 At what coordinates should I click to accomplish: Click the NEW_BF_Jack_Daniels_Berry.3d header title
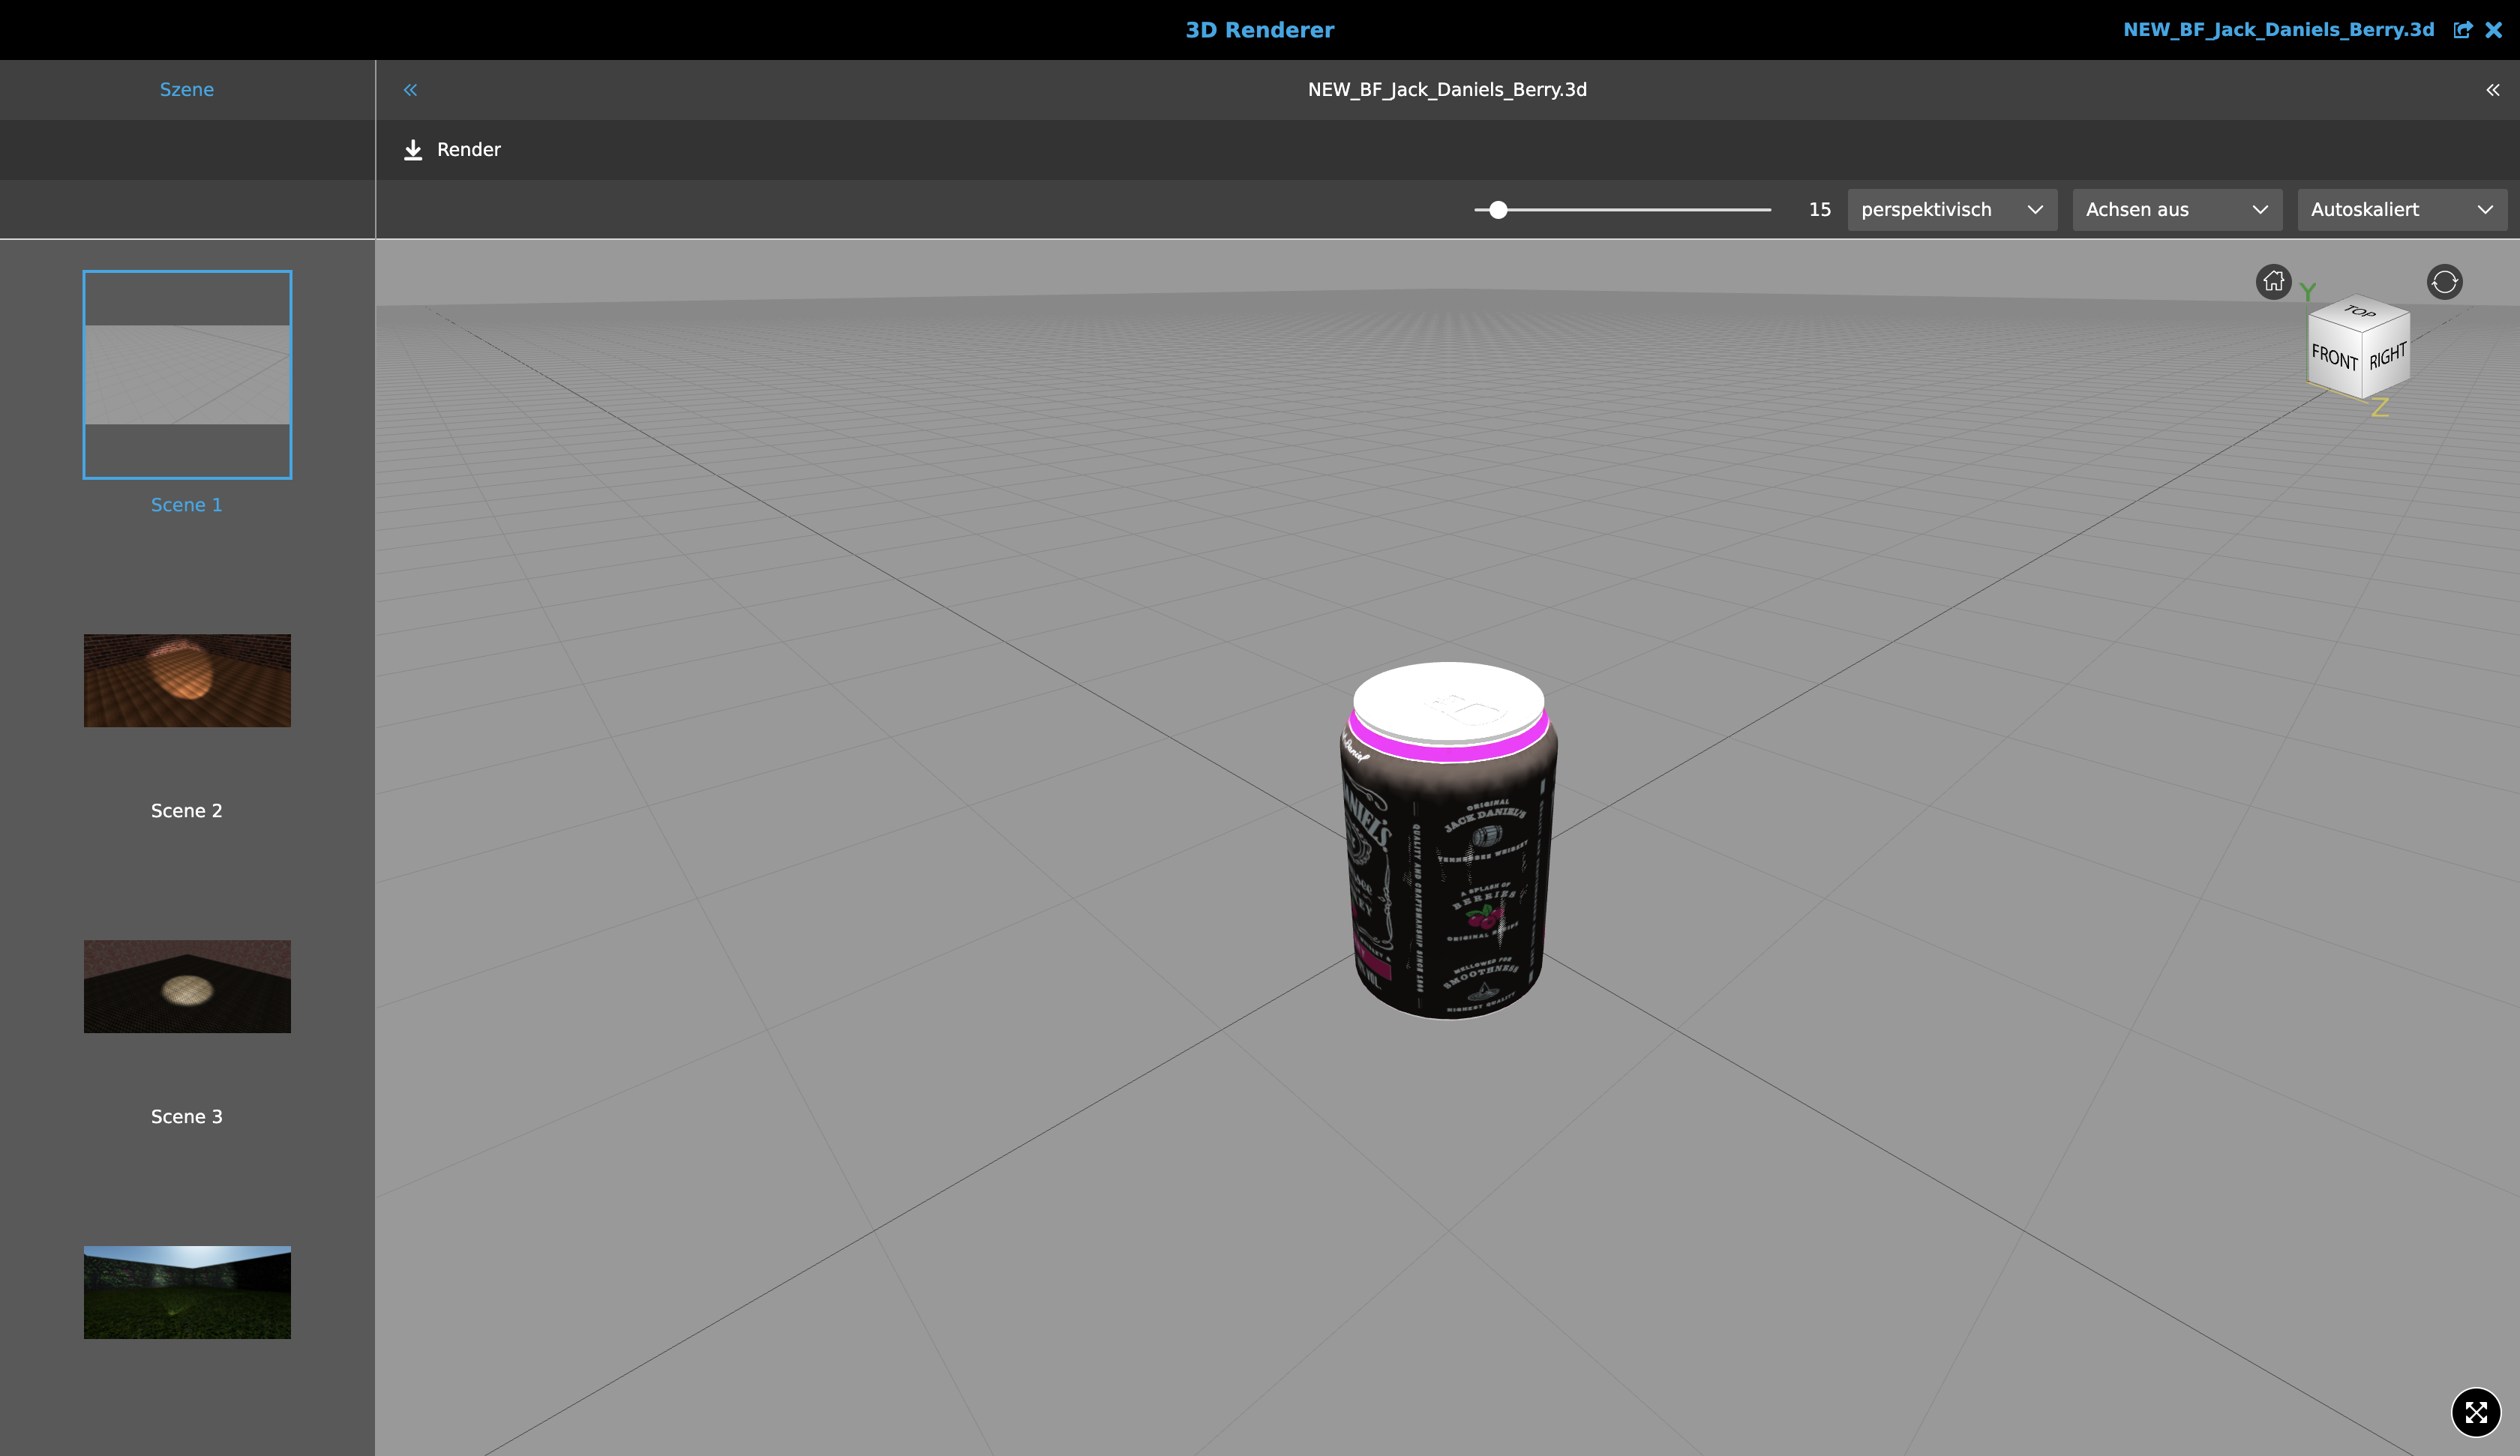click(1447, 89)
